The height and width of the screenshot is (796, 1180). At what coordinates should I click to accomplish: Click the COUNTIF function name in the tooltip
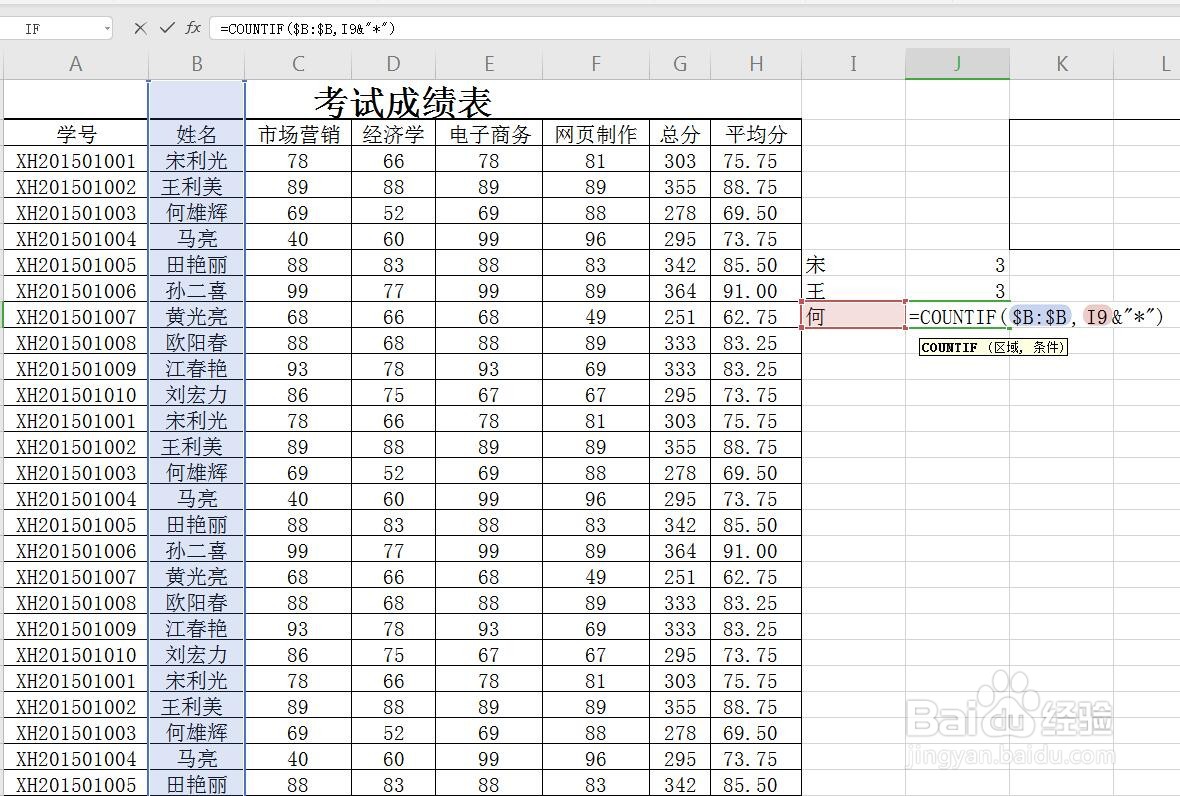tap(950, 347)
